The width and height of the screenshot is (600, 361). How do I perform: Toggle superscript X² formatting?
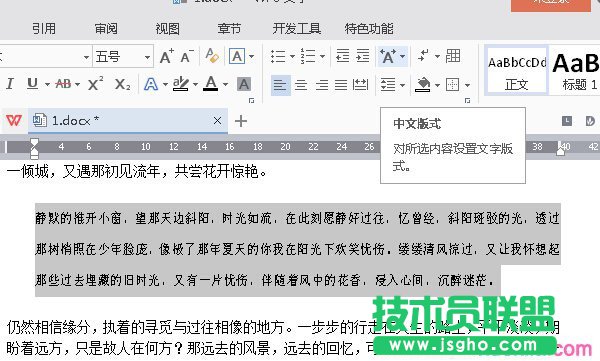pyautogui.click(x=95, y=83)
